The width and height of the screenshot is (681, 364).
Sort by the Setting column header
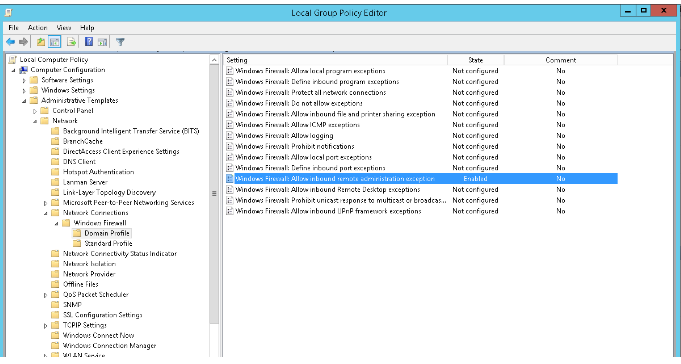pyautogui.click(x=336, y=60)
